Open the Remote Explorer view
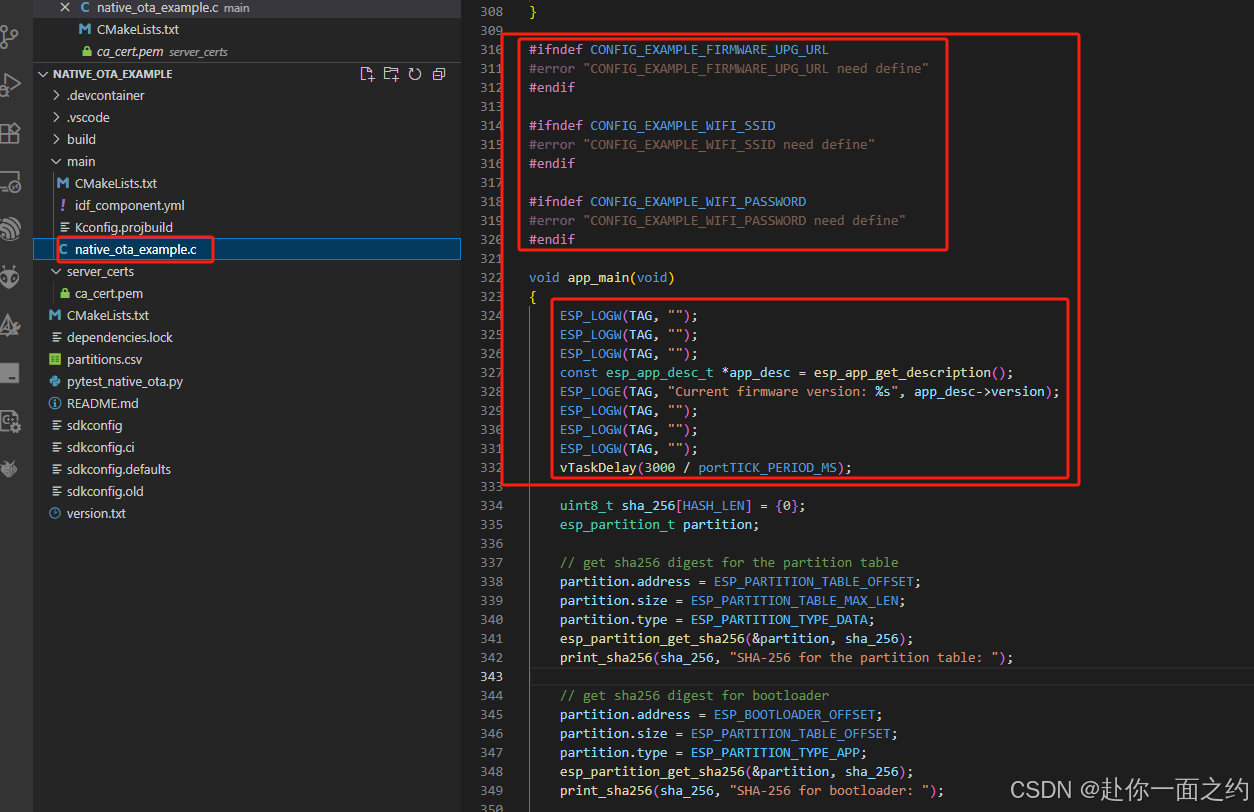 10,182
